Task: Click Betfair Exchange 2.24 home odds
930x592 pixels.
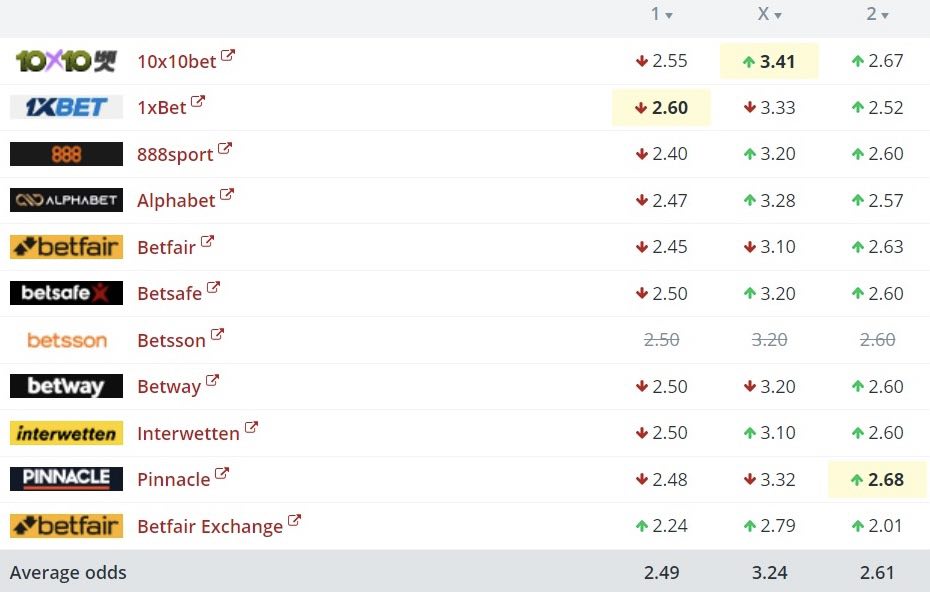Action: pyautogui.click(x=661, y=526)
